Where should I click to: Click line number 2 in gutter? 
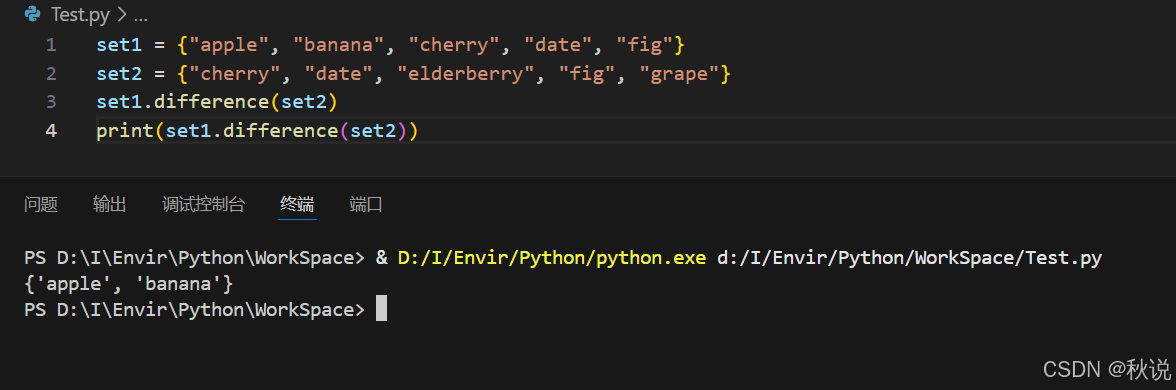pyautogui.click(x=51, y=74)
